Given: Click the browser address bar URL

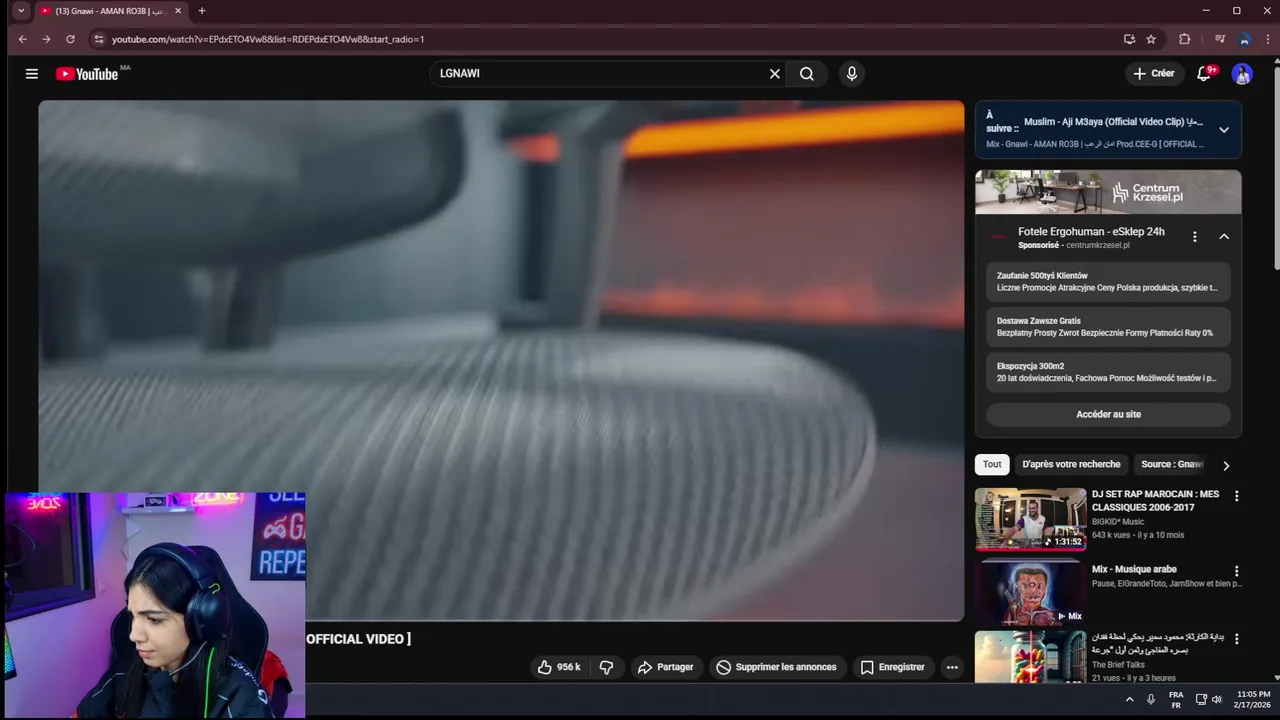Looking at the screenshot, I should pos(268,39).
